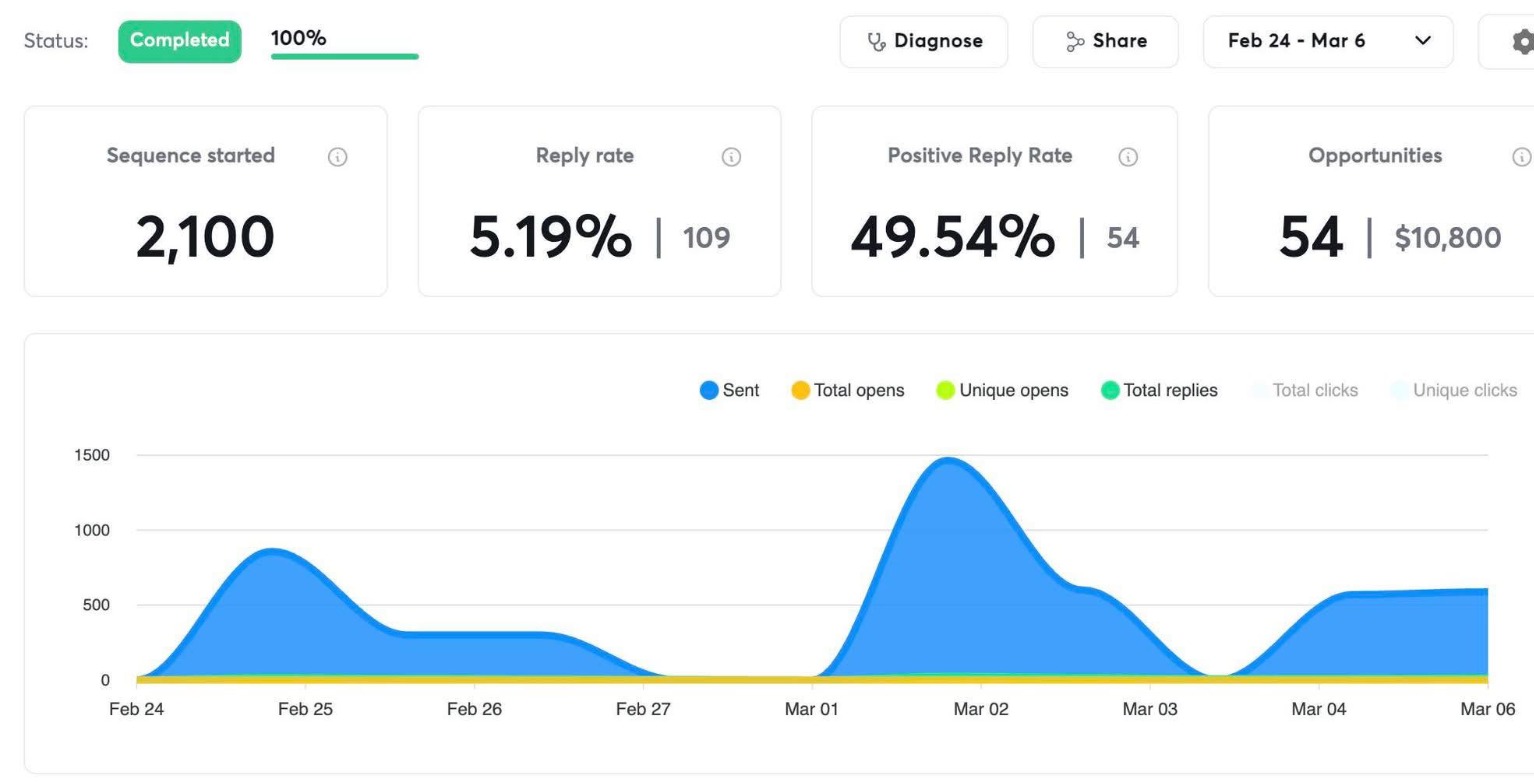This screenshot has height=783, width=1534.
Task: Click the orange Total opens color dot
Action: 800,390
